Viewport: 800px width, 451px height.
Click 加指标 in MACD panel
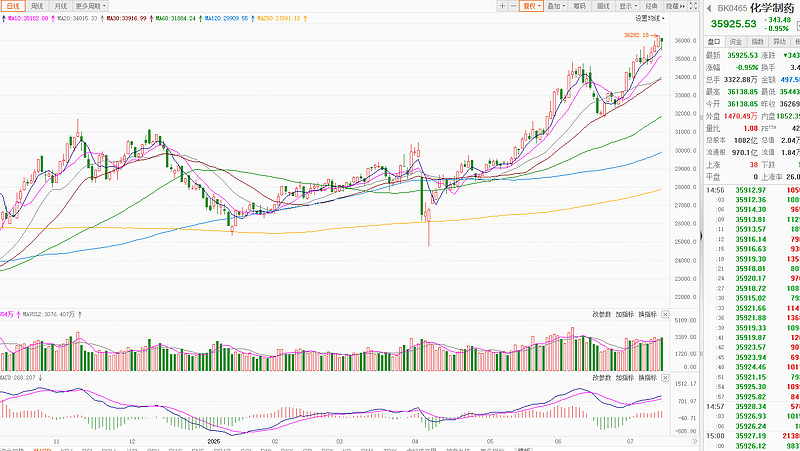624,378
